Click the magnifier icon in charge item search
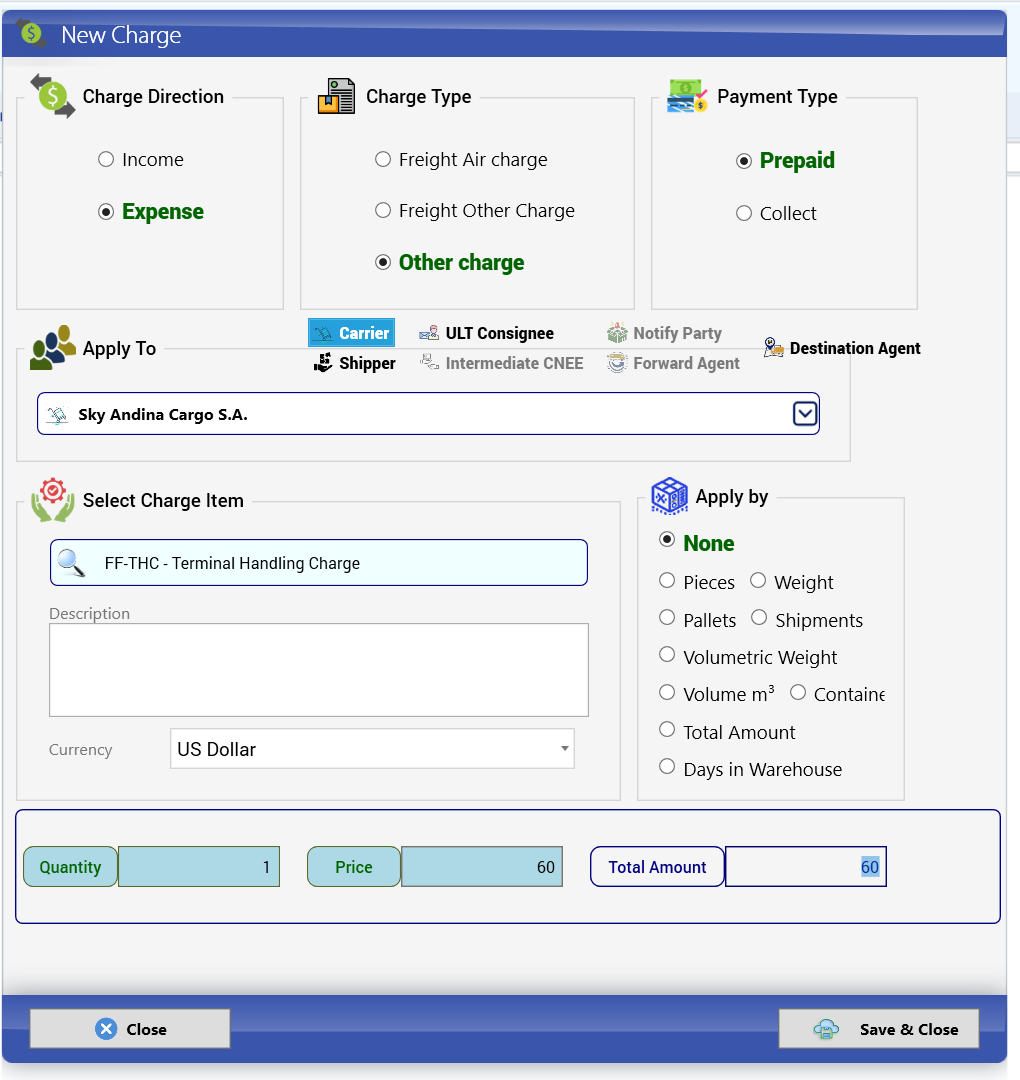The height and width of the screenshot is (1080, 1020). (x=71, y=563)
